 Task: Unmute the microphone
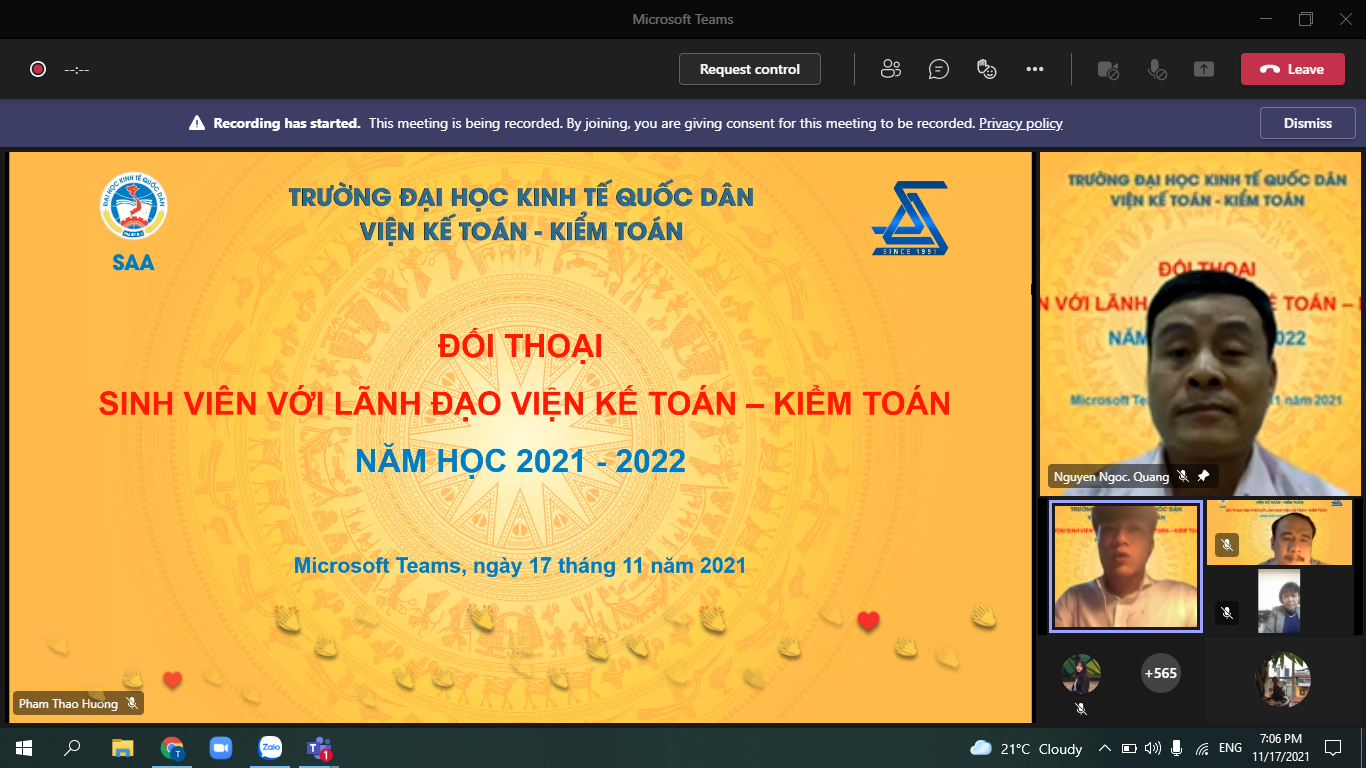[x=1156, y=69]
